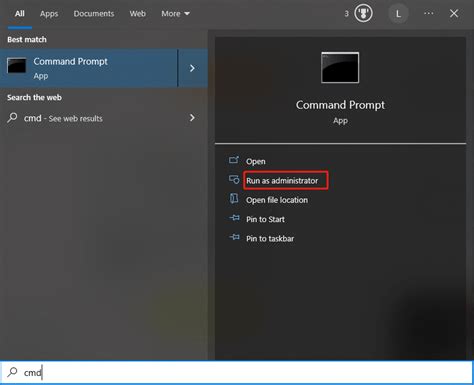This screenshot has height=385, width=474.
Task: Switch to the Documents tab
Action: (x=94, y=14)
